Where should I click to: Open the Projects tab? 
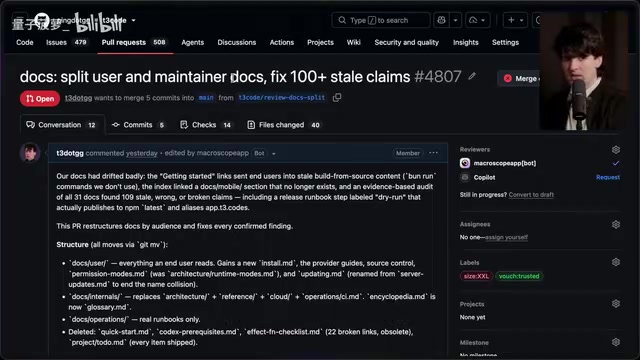click(320, 42)
